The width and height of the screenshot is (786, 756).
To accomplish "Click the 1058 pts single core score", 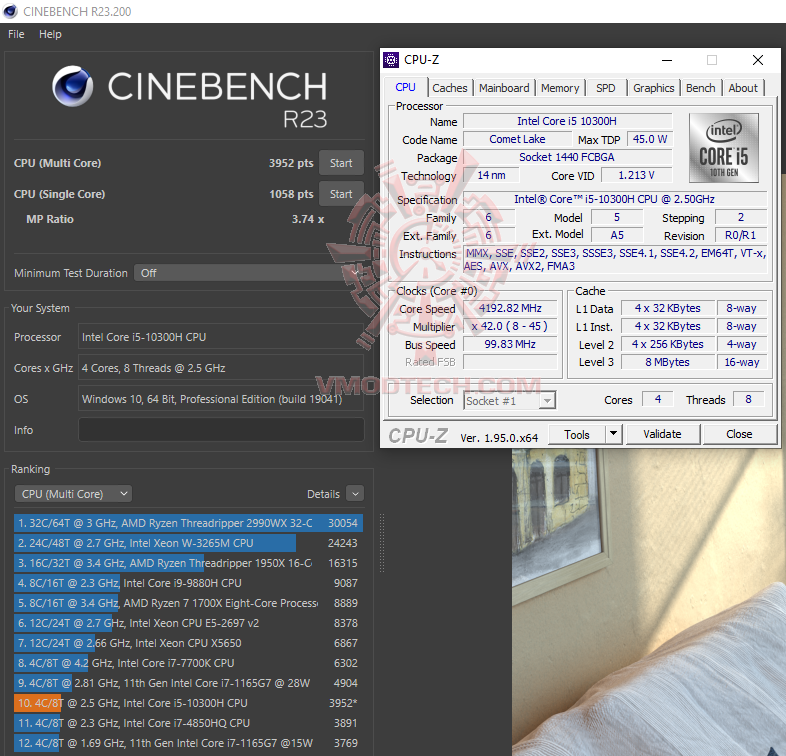I will [x=291, y=194].
